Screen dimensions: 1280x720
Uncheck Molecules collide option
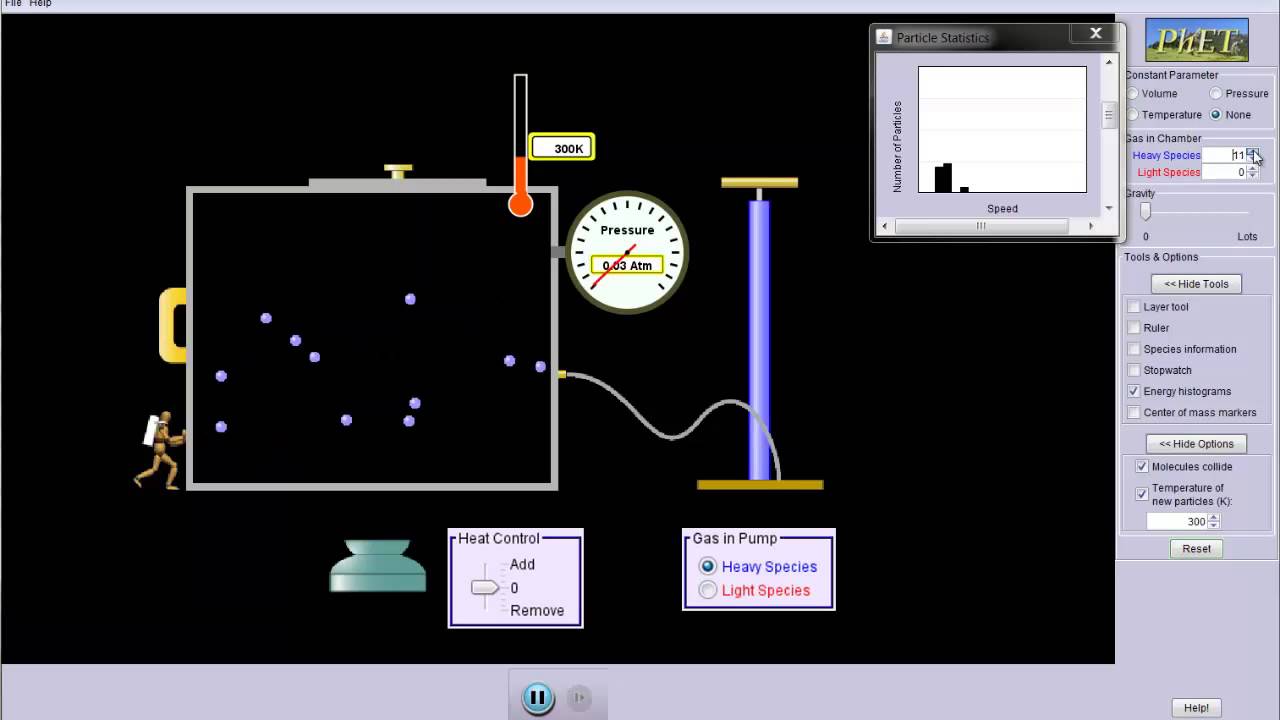click(x=1142, y=467)
